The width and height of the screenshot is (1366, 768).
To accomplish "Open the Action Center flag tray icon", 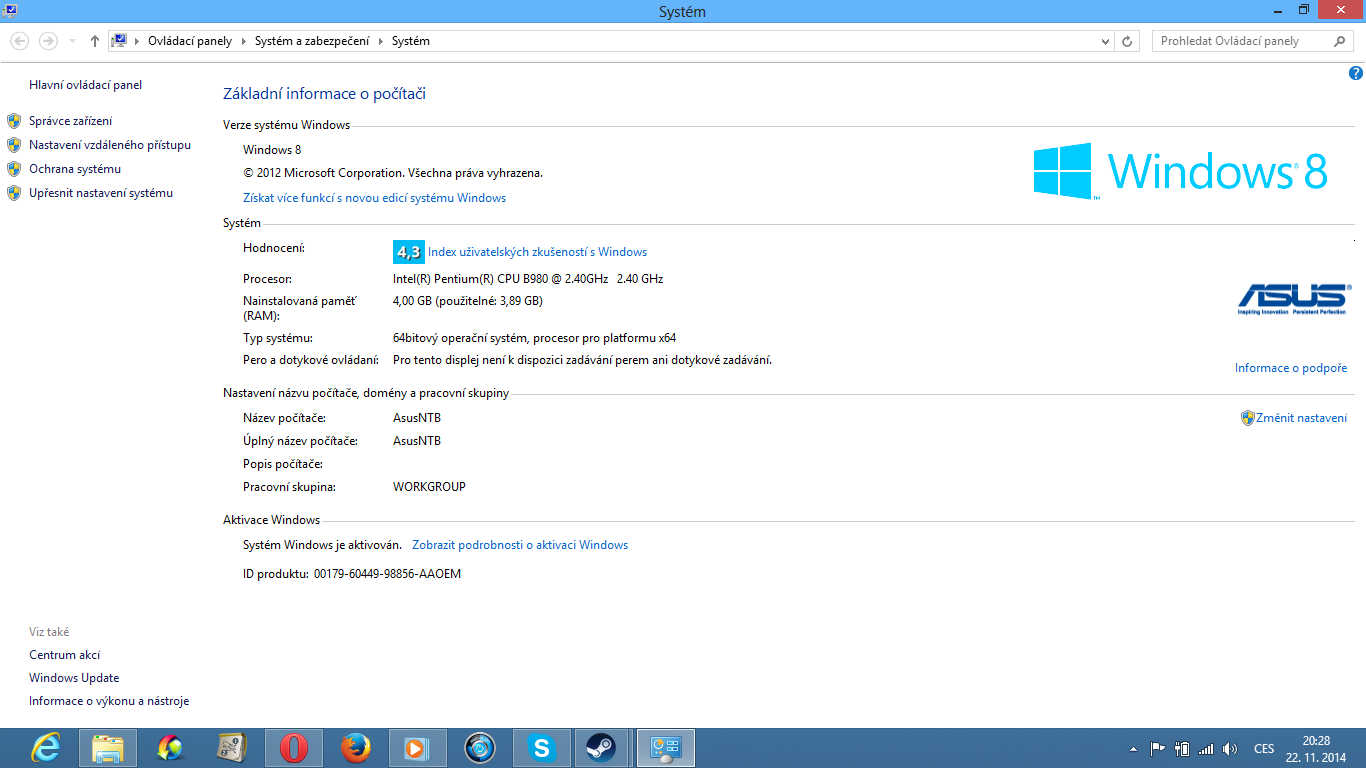I will 1158,748.
